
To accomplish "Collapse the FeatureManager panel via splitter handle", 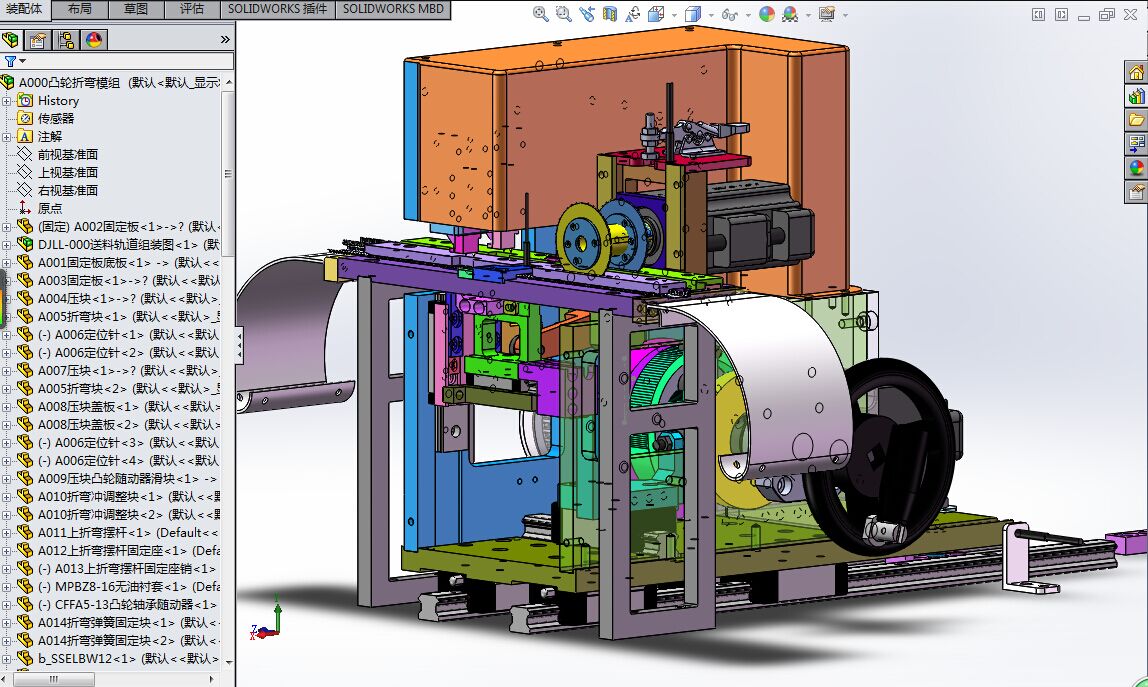I will [239, 344].
